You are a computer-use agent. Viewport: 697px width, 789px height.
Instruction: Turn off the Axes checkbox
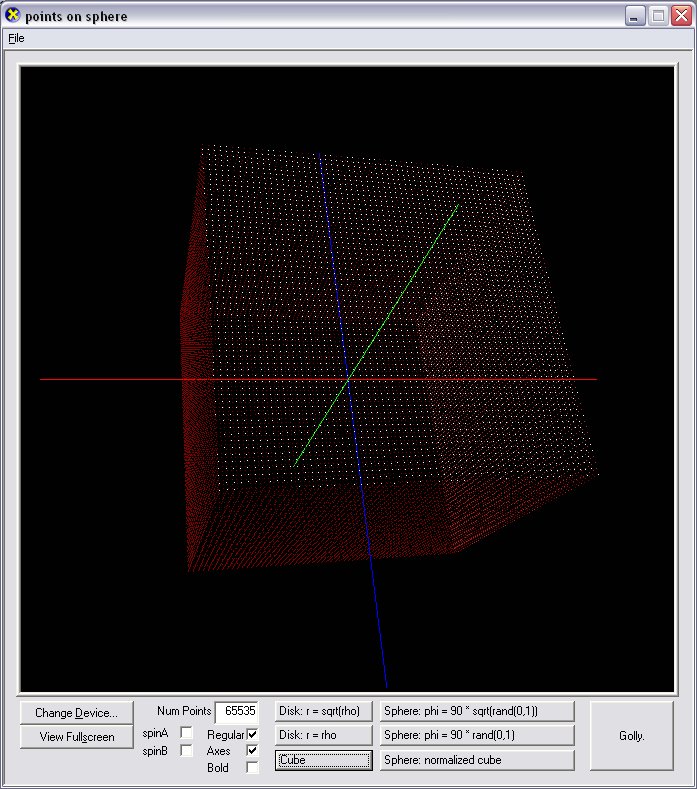[252, 750]
